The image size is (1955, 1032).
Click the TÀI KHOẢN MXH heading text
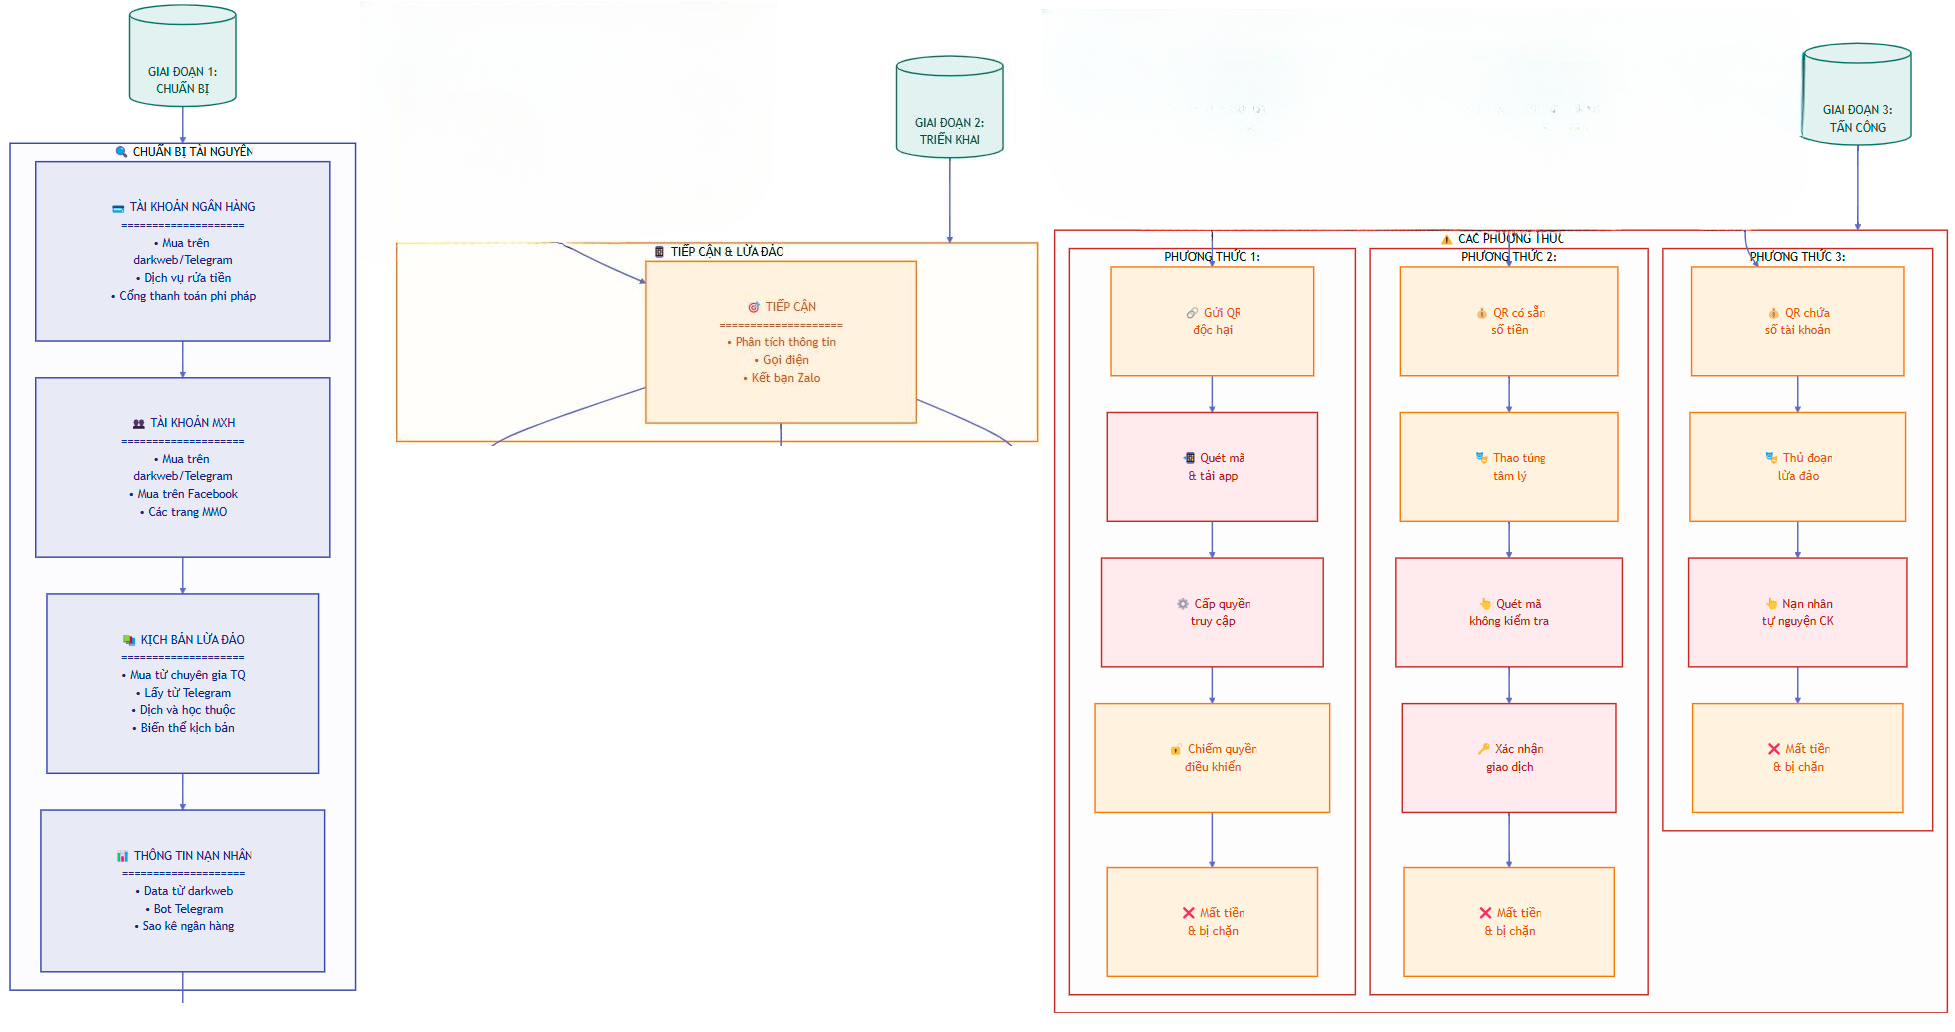click(193, 423)
